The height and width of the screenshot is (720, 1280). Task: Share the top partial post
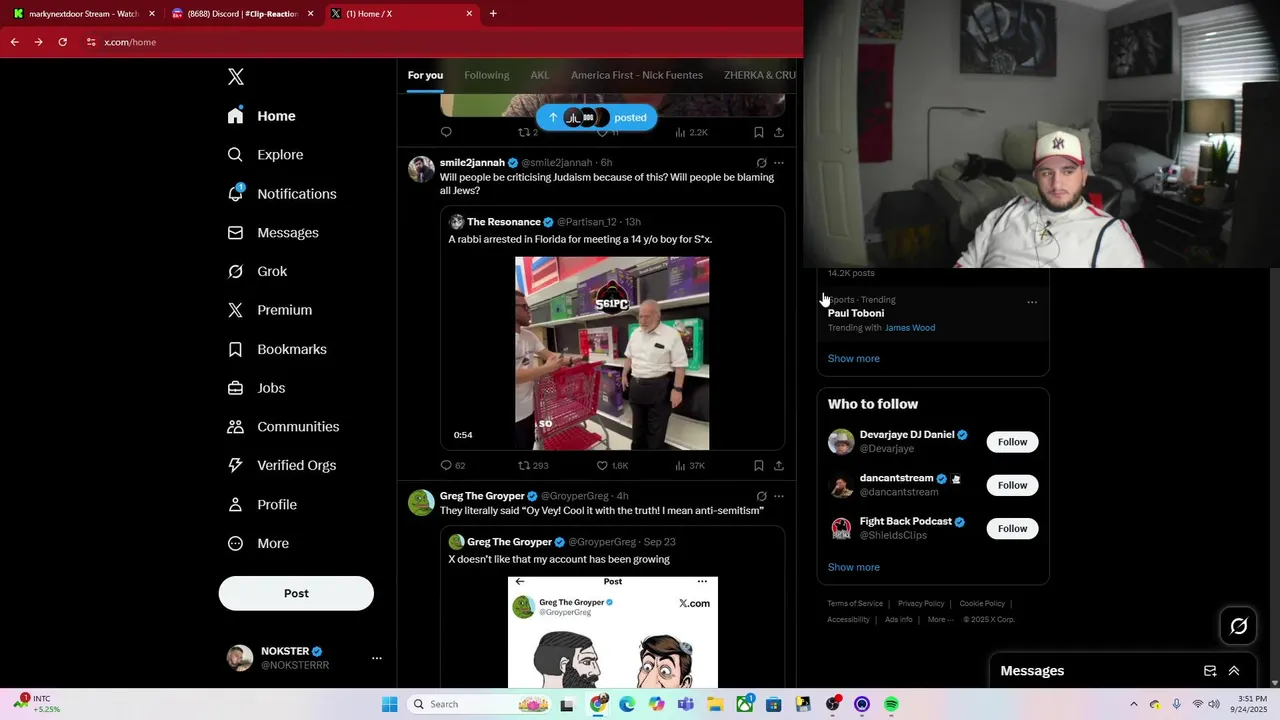779,132
